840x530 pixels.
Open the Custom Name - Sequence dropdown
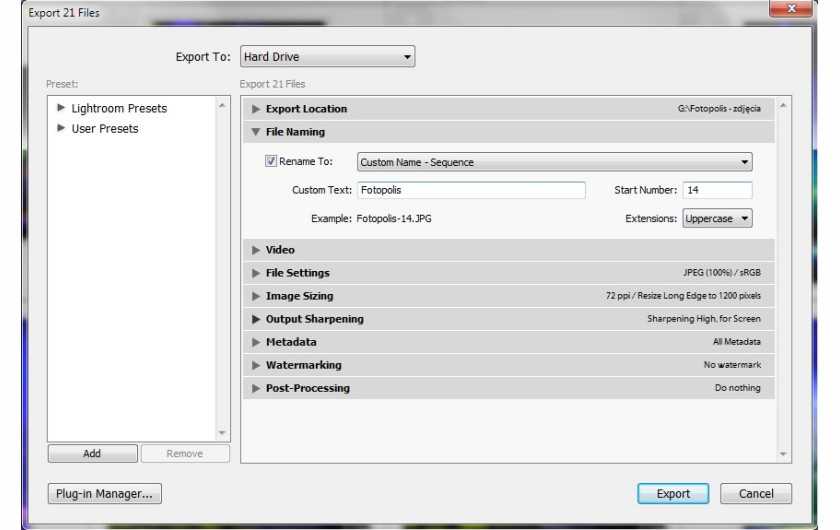coord(554,162)
